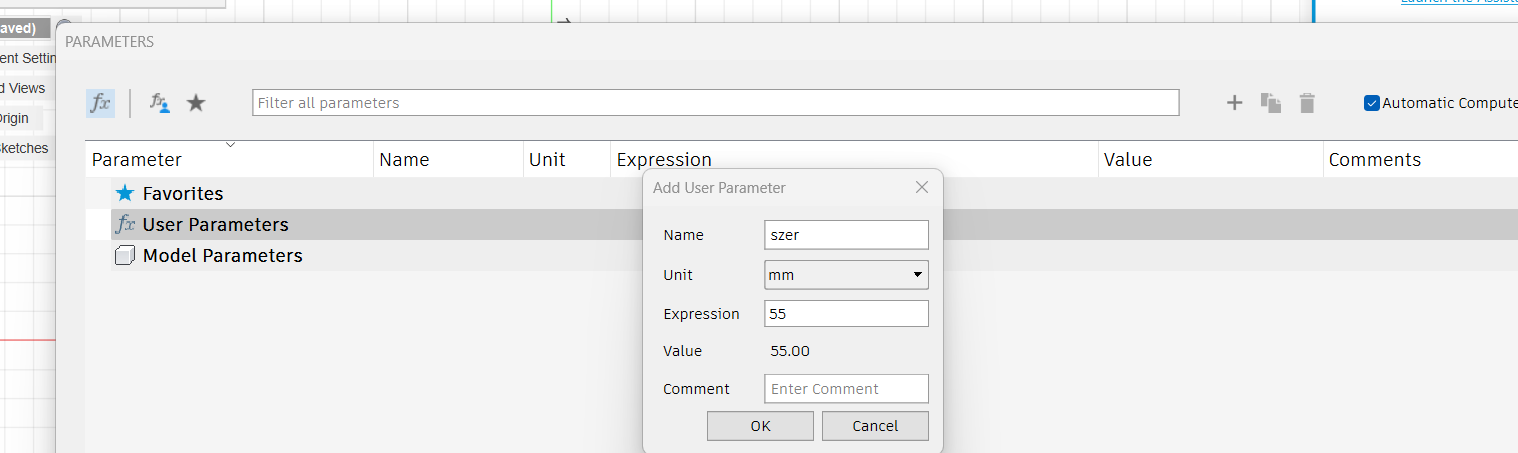1518x453 pixels.
Task: Click the Name field containing szer
Action: click(x=846, y=235)
